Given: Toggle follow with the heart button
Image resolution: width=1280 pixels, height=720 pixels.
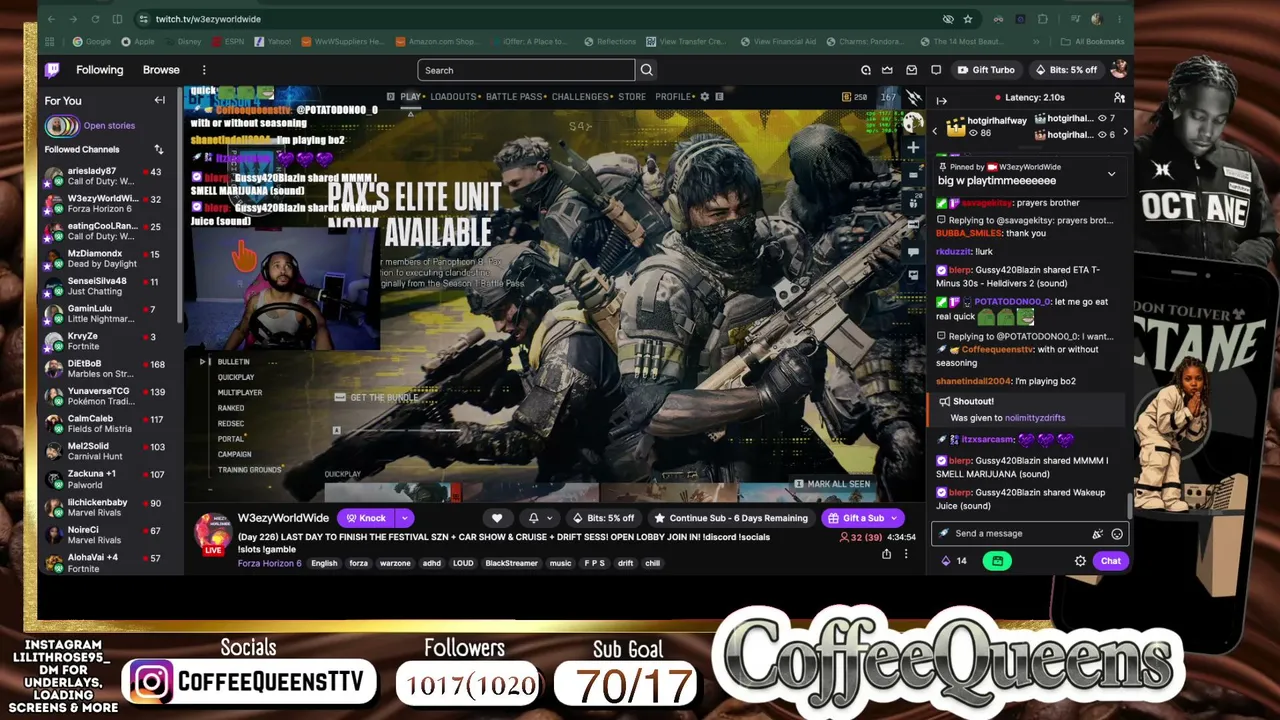Looking at the screenshot, I should pos(497,518).
